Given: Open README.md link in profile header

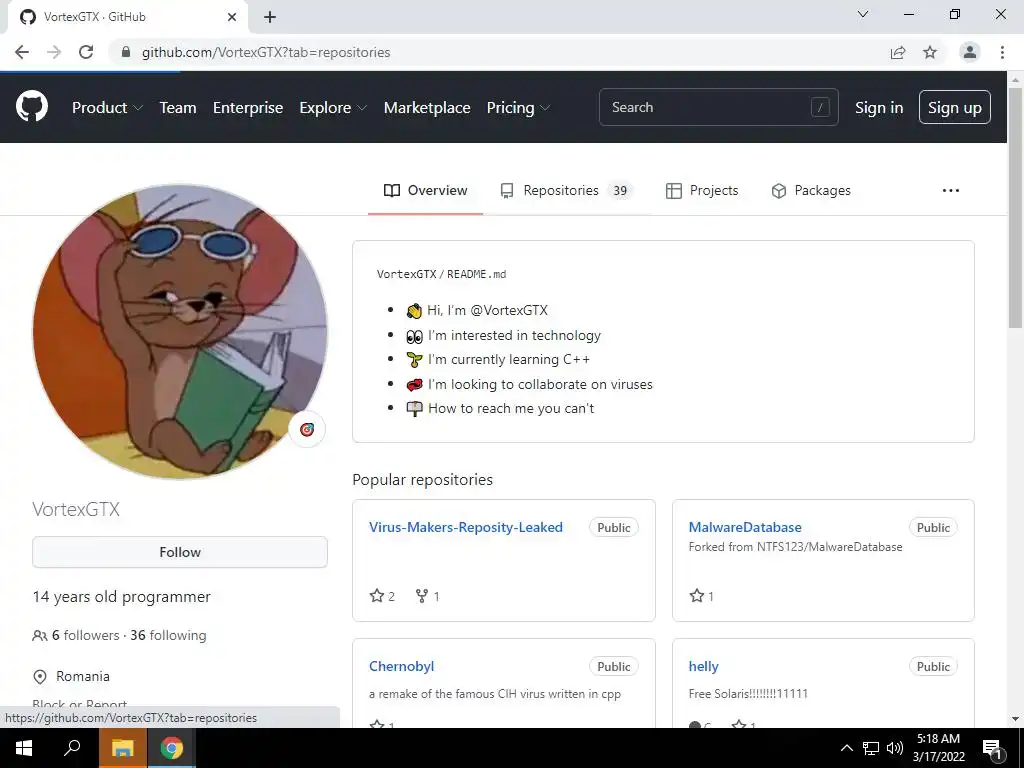Looking at the screenshot, I should coord(477,274).
